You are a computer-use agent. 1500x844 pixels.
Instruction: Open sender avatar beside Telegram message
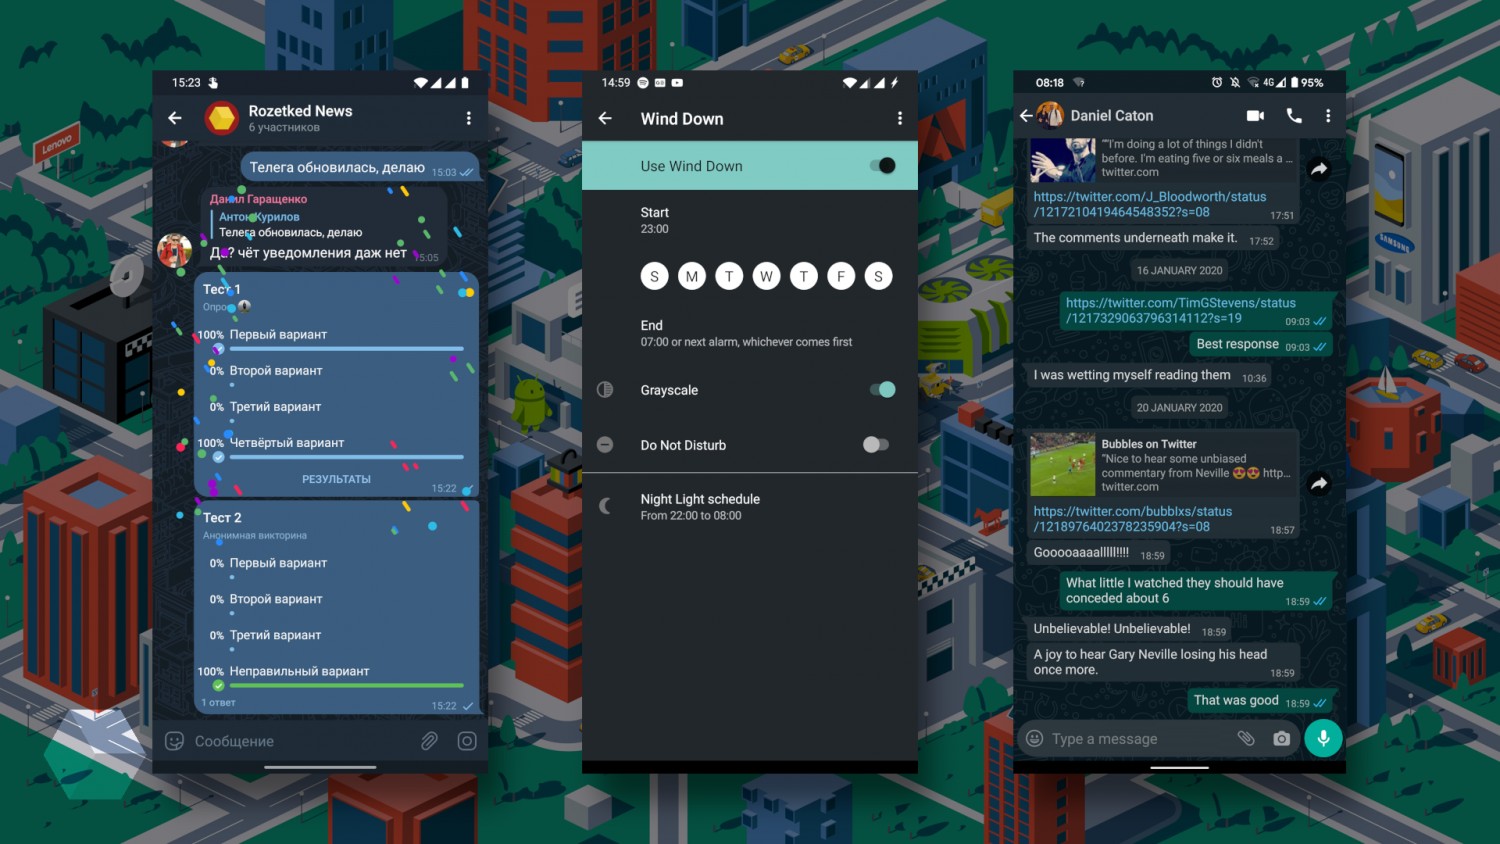pyautogui.click(x=174, y=250)
